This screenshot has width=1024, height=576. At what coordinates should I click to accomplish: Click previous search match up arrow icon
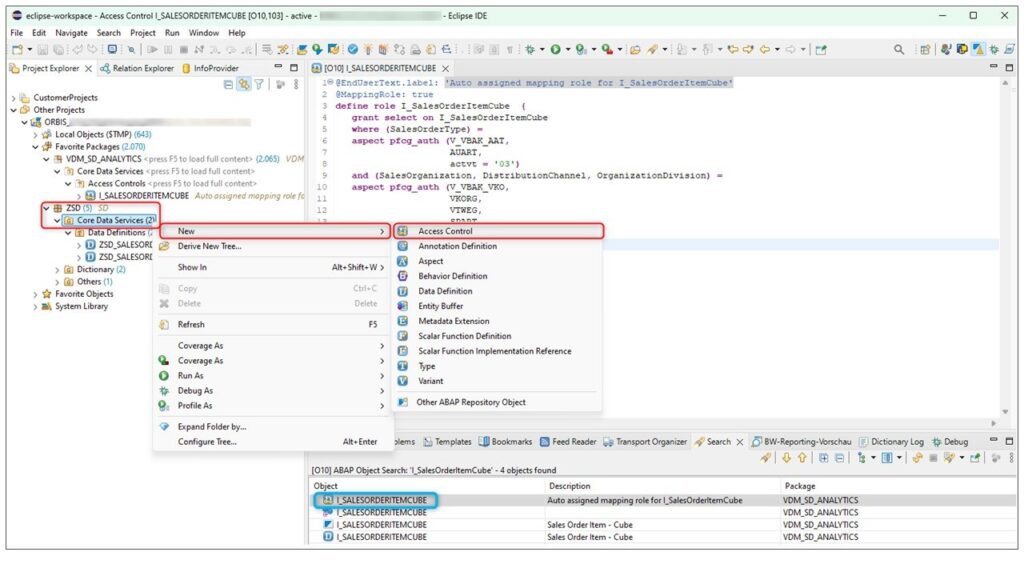[802, 458]
